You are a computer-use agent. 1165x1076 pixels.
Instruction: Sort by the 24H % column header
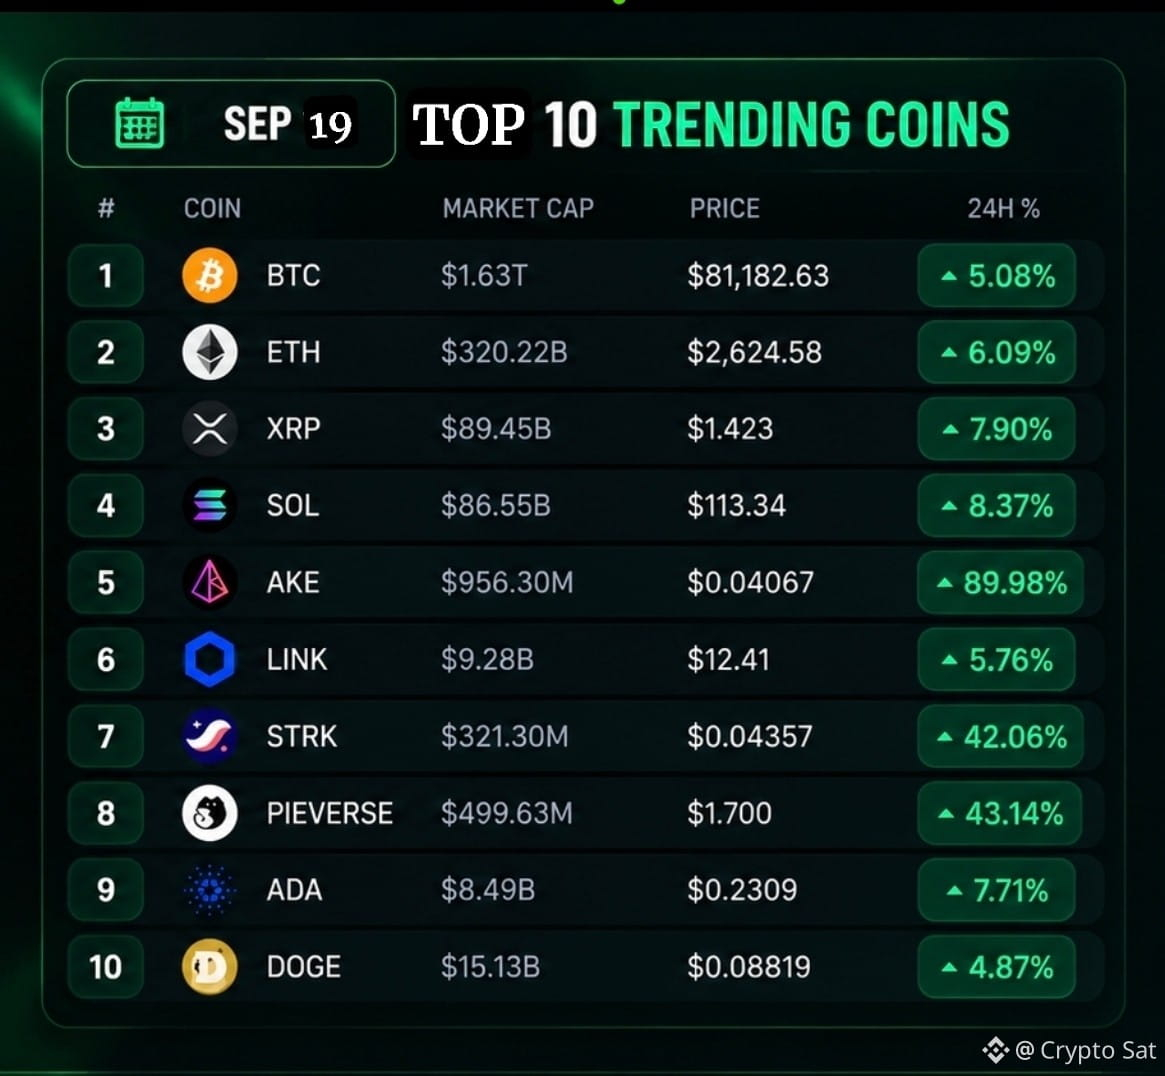click(1003, 208)
